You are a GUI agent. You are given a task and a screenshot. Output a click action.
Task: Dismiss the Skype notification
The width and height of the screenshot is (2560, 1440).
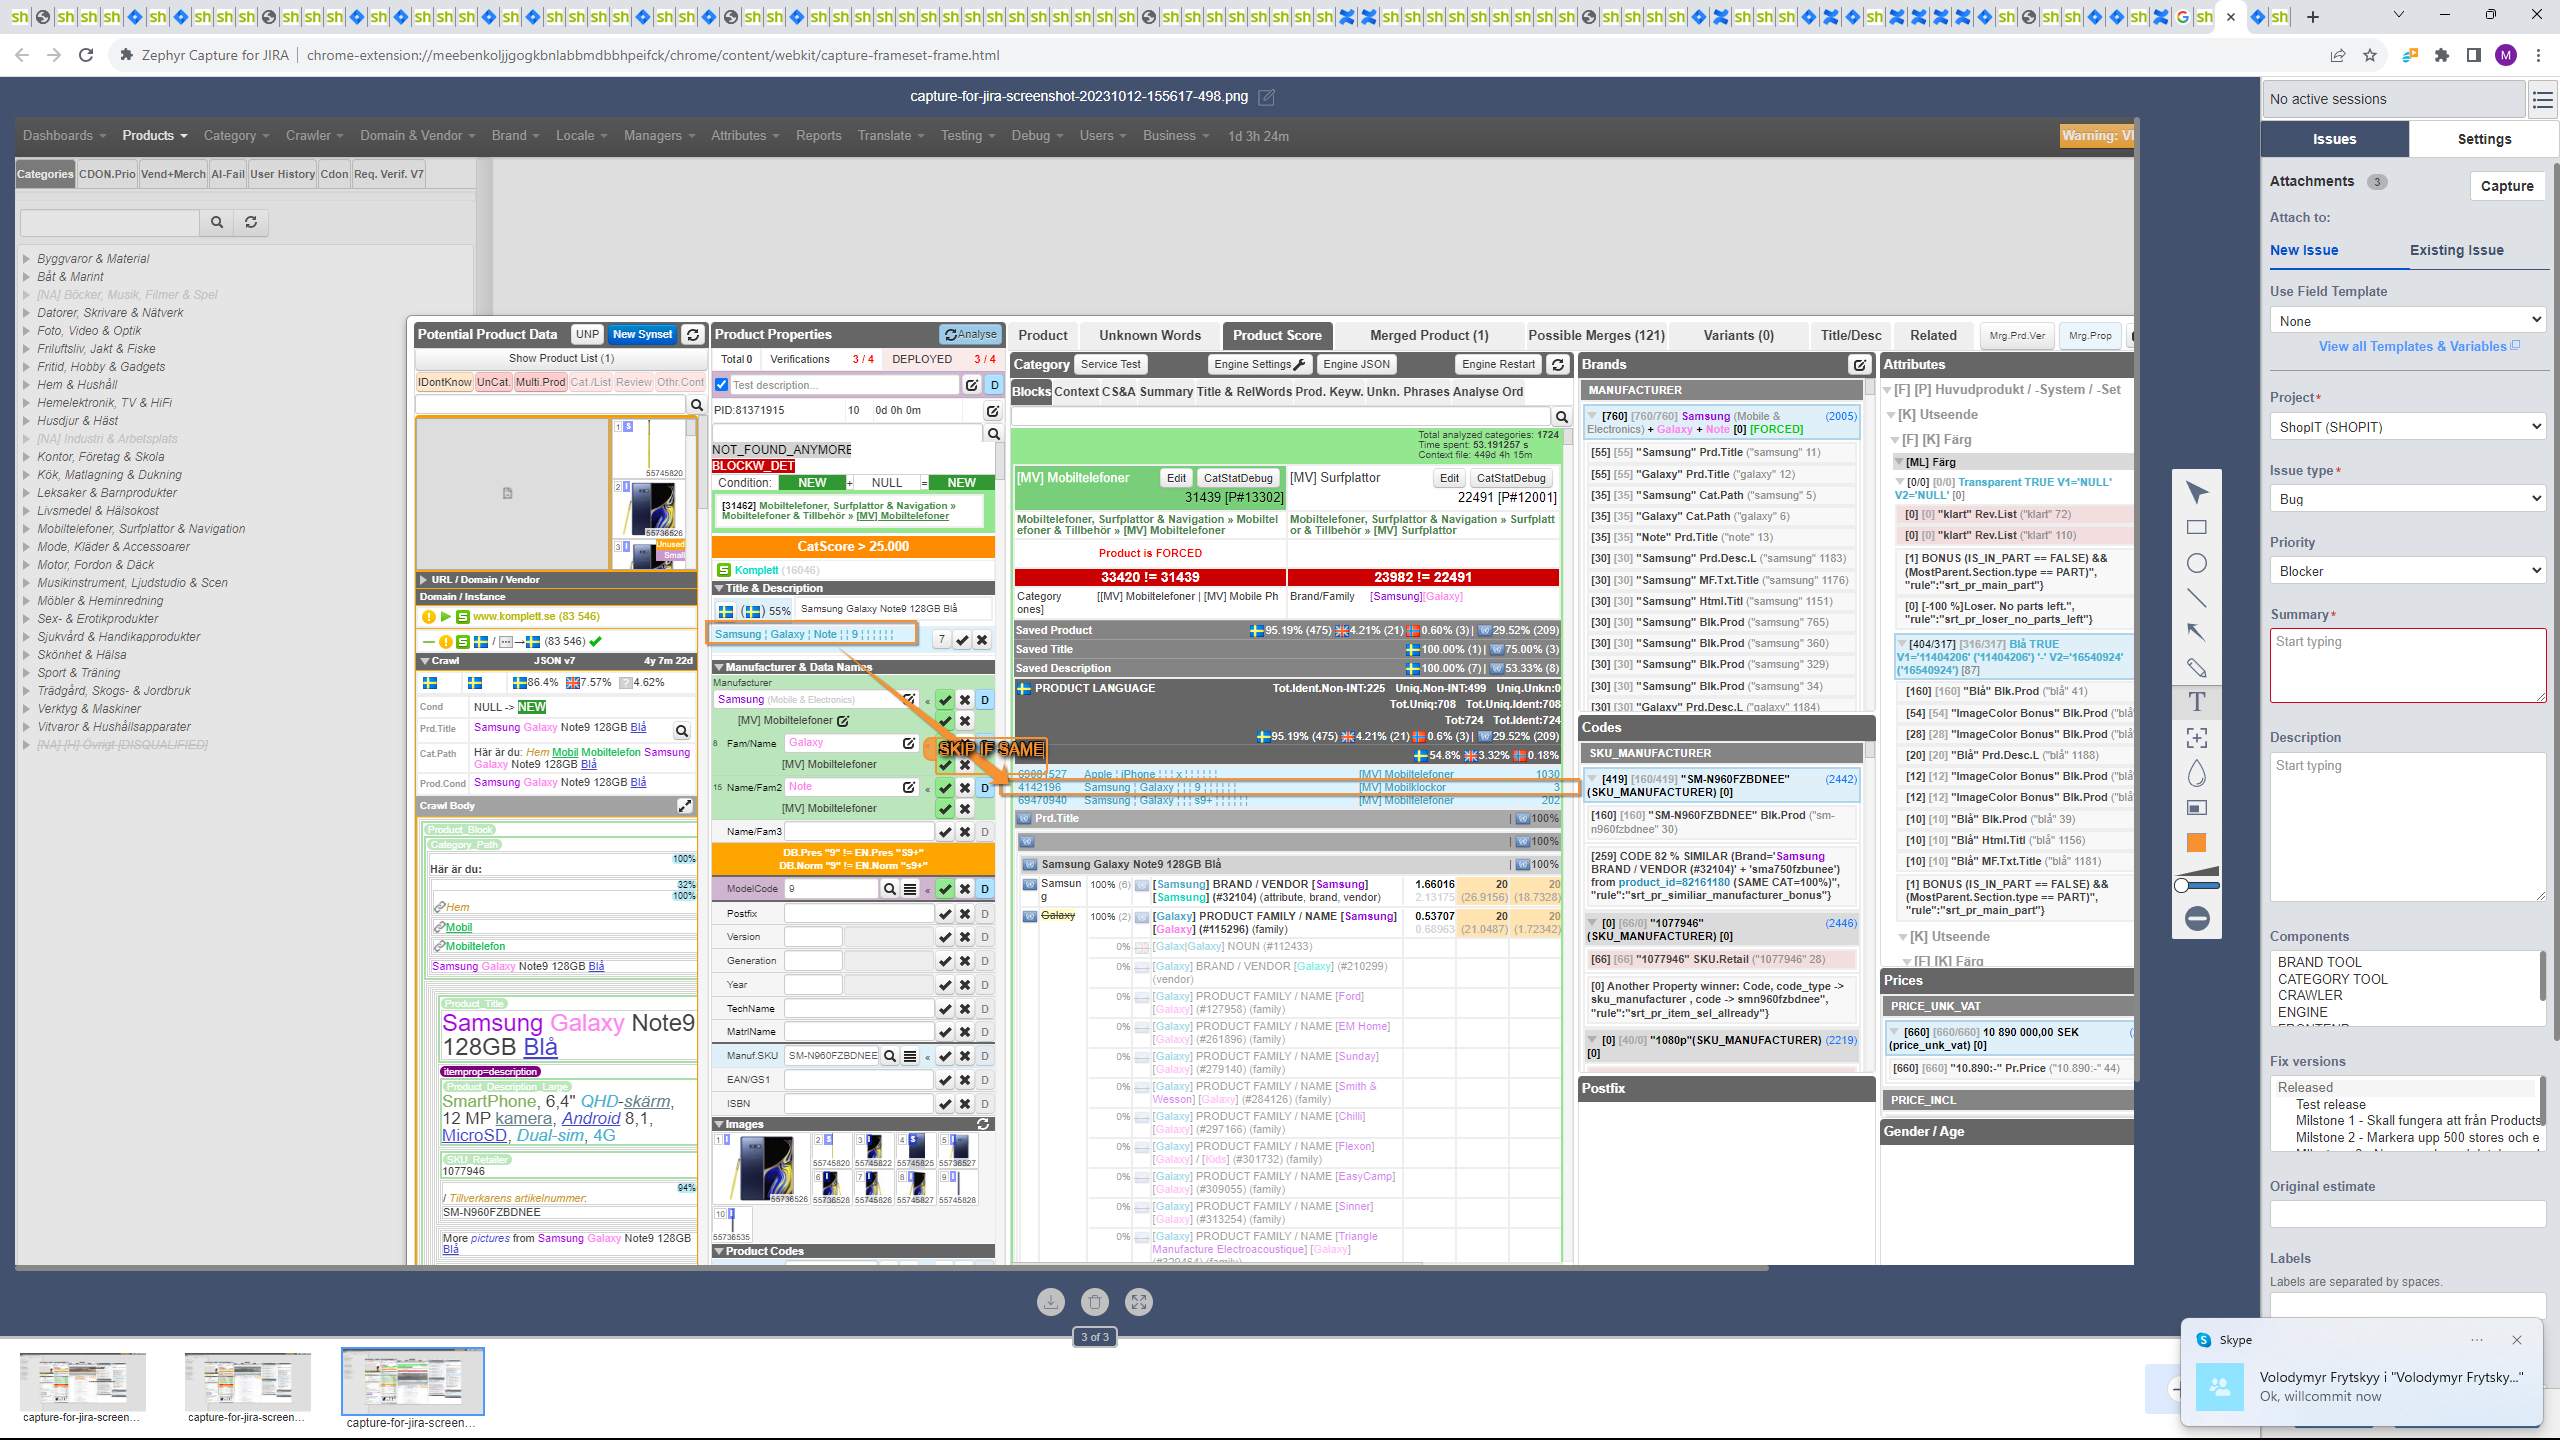[x=2517, y=1340]
